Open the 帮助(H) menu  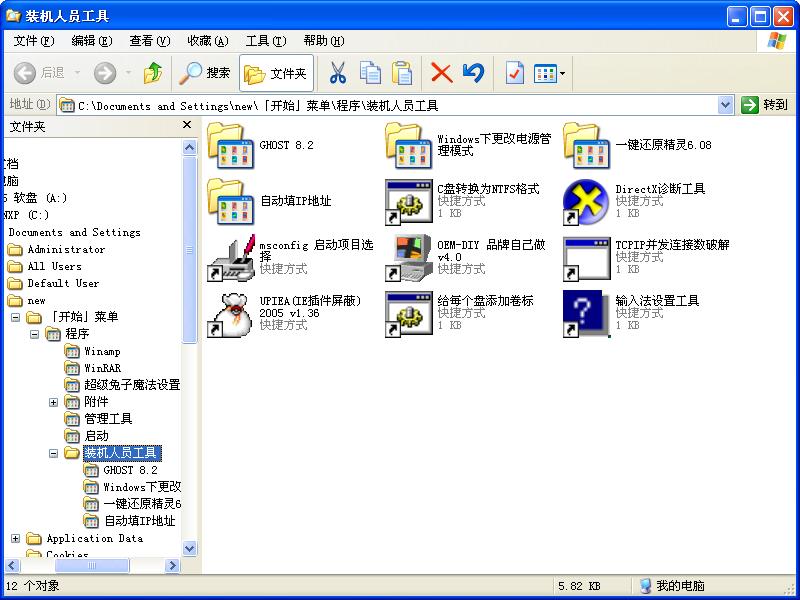tap(323, 41)
